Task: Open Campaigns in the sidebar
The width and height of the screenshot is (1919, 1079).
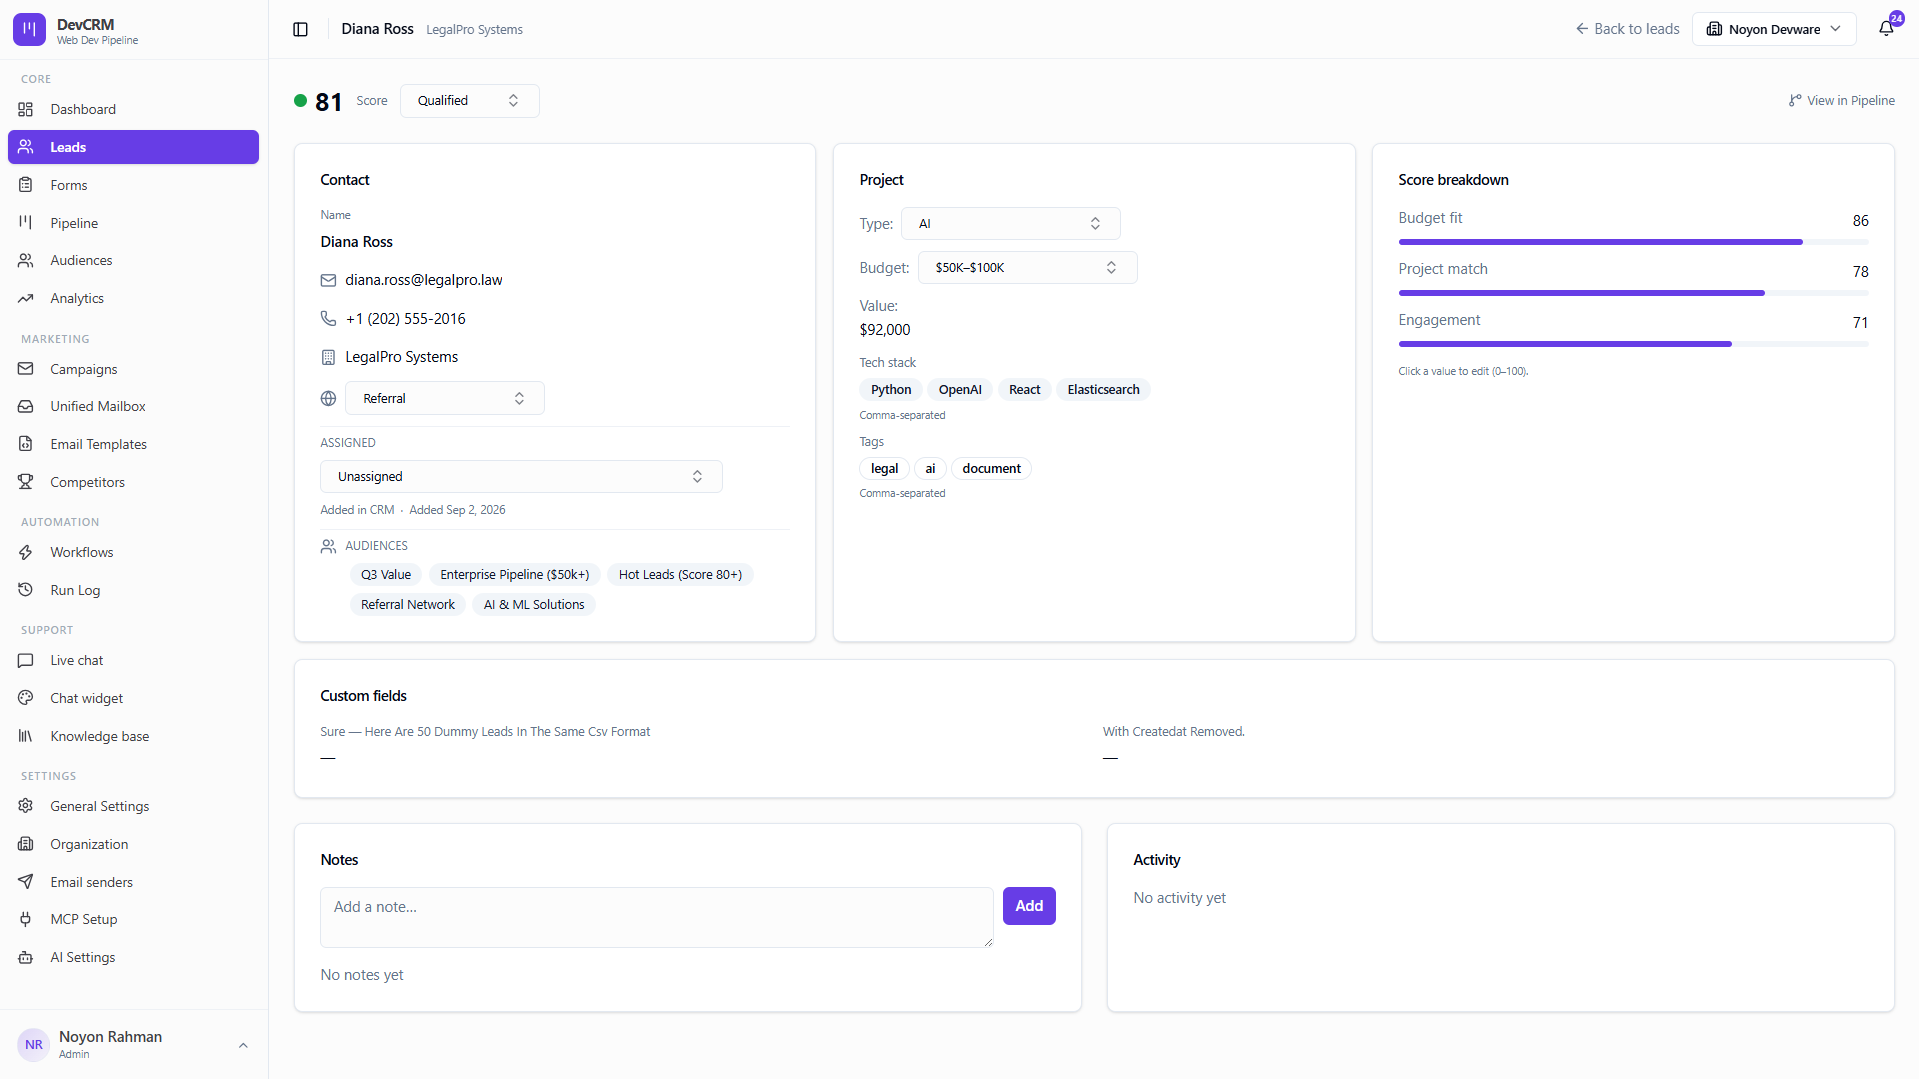Action: pyautogui.click(x=133, y=369)
